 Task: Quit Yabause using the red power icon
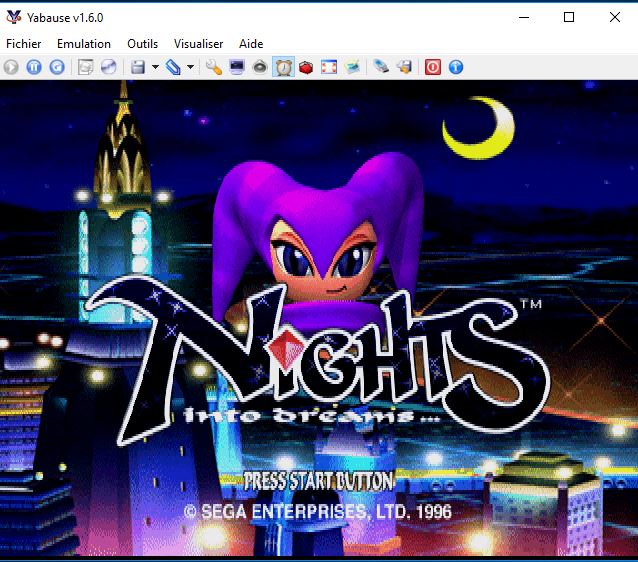[433, 67]
